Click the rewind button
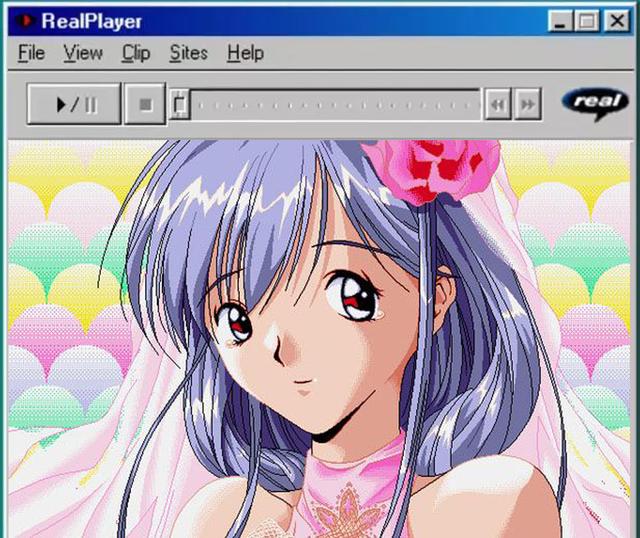Image resolution: width=640 pixels, height=538 pixels. coord(498,104)
